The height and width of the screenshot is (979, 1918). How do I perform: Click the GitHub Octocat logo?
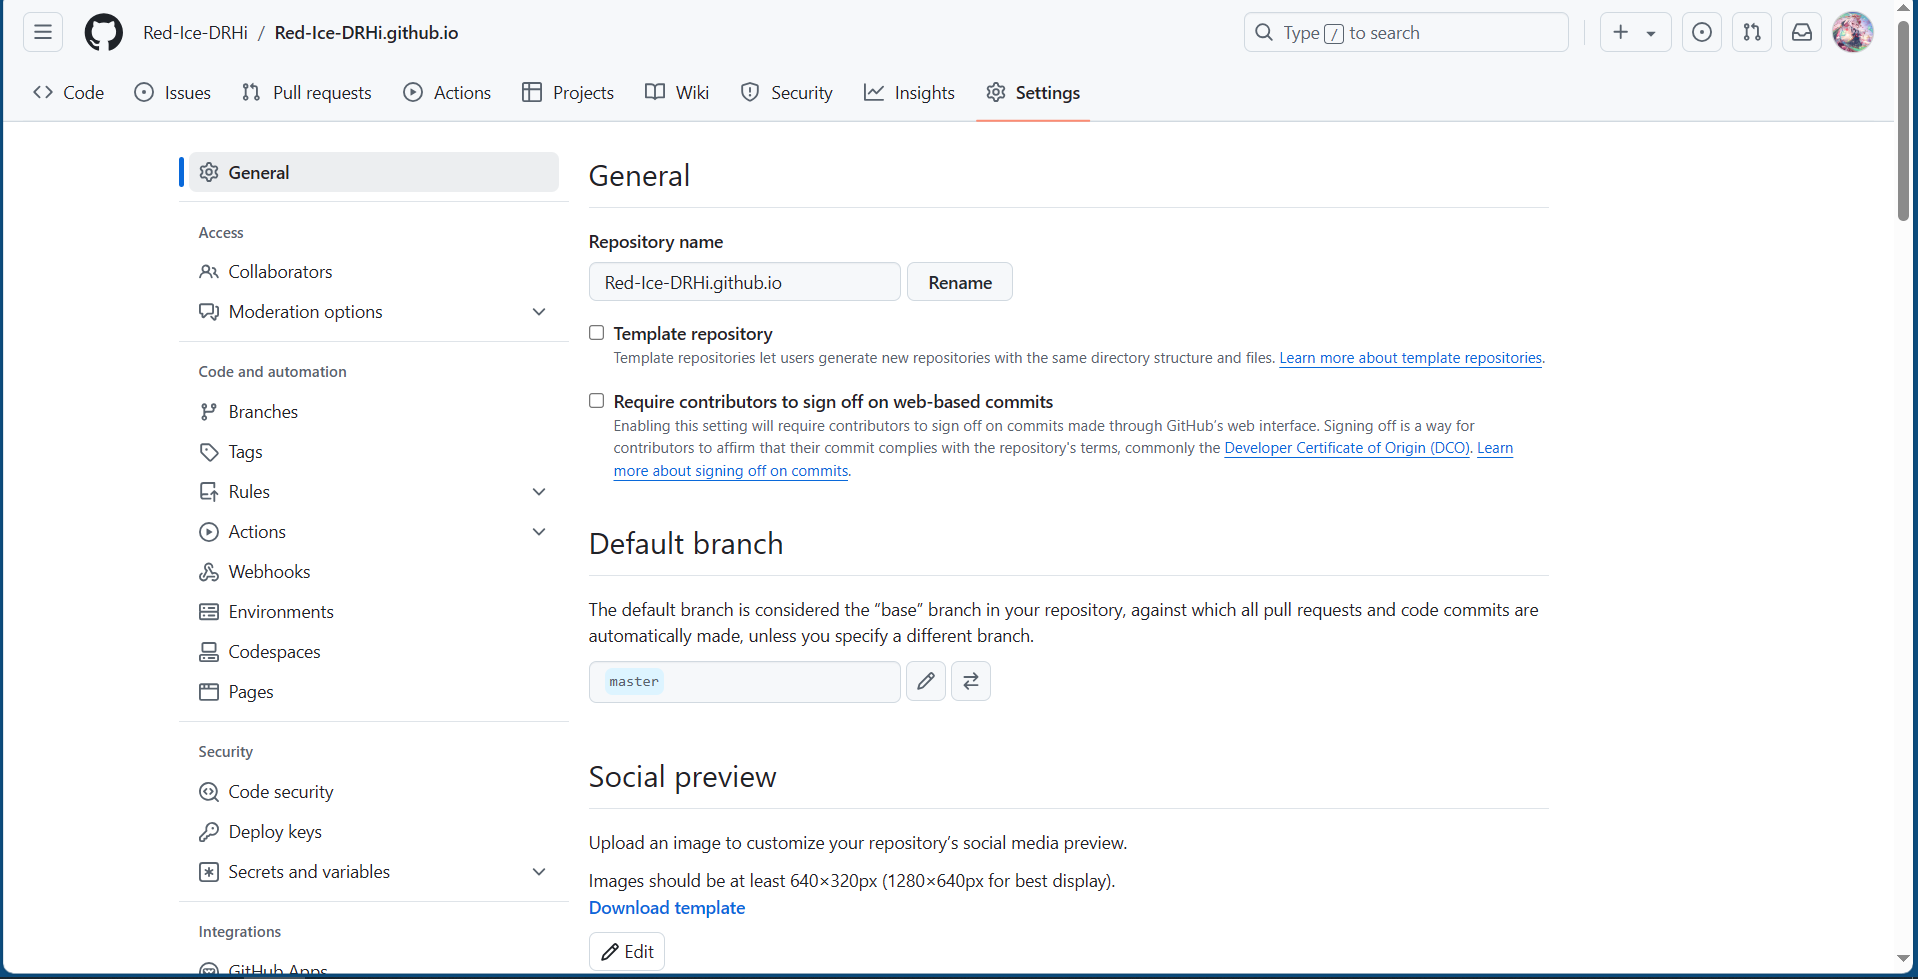[x=103, y=33]
